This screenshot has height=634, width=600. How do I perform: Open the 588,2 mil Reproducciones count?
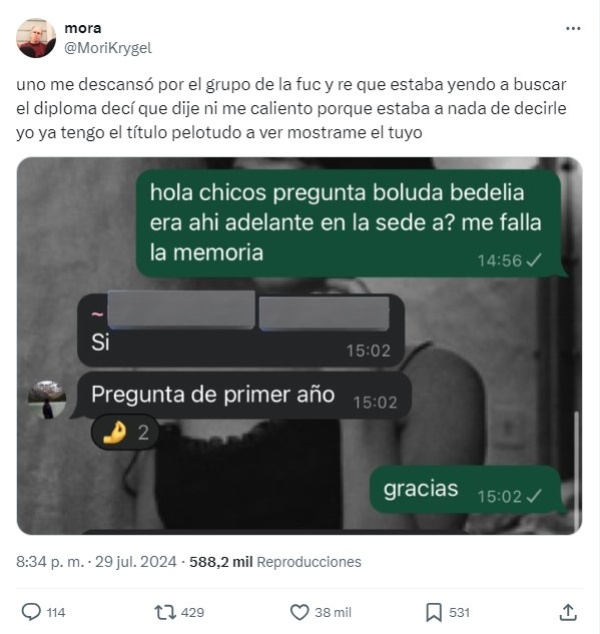275,562
